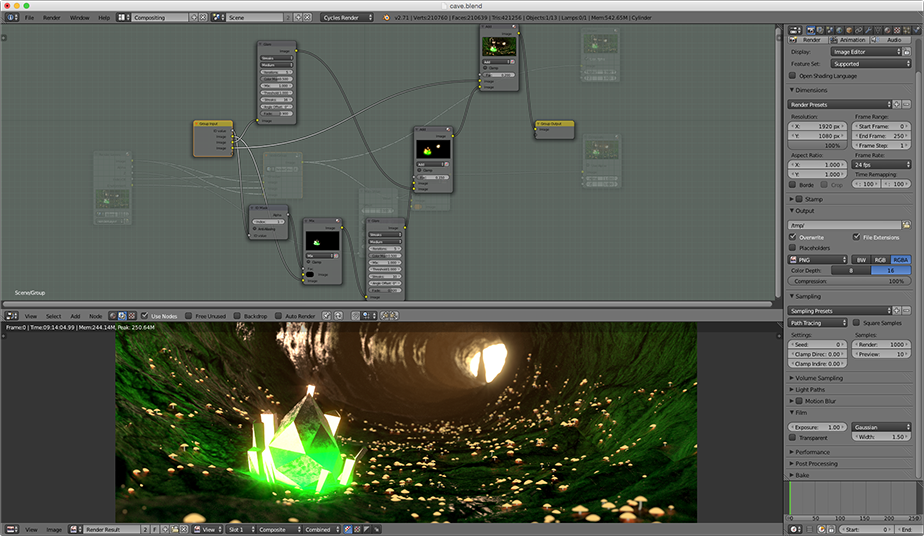
Task: Open the 24 fps frame rate dropdown
Action: click(x=881, y=164)
